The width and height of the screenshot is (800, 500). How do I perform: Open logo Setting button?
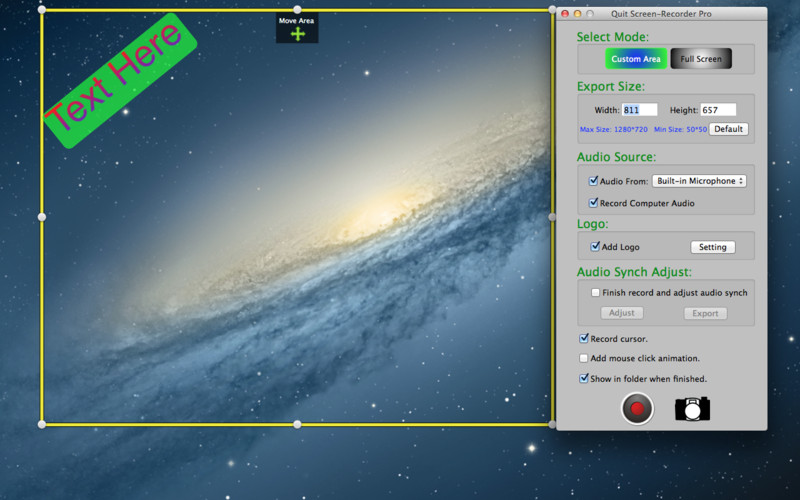click(x=713, y=247)
